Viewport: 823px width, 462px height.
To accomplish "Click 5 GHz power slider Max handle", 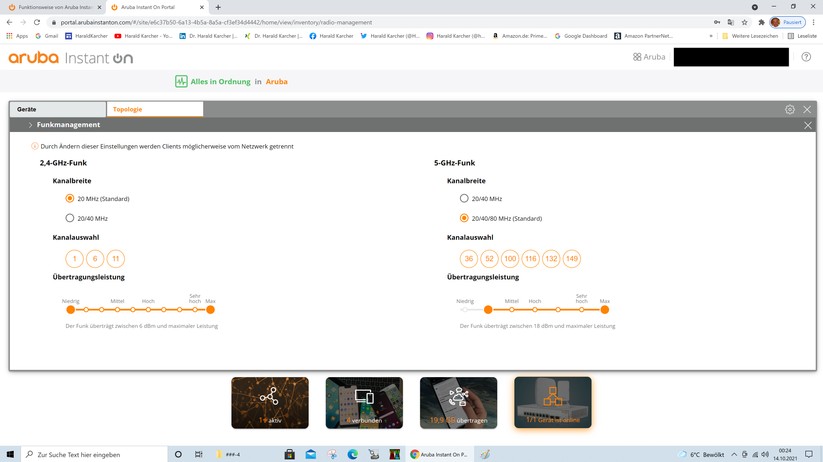I will 605,310.
